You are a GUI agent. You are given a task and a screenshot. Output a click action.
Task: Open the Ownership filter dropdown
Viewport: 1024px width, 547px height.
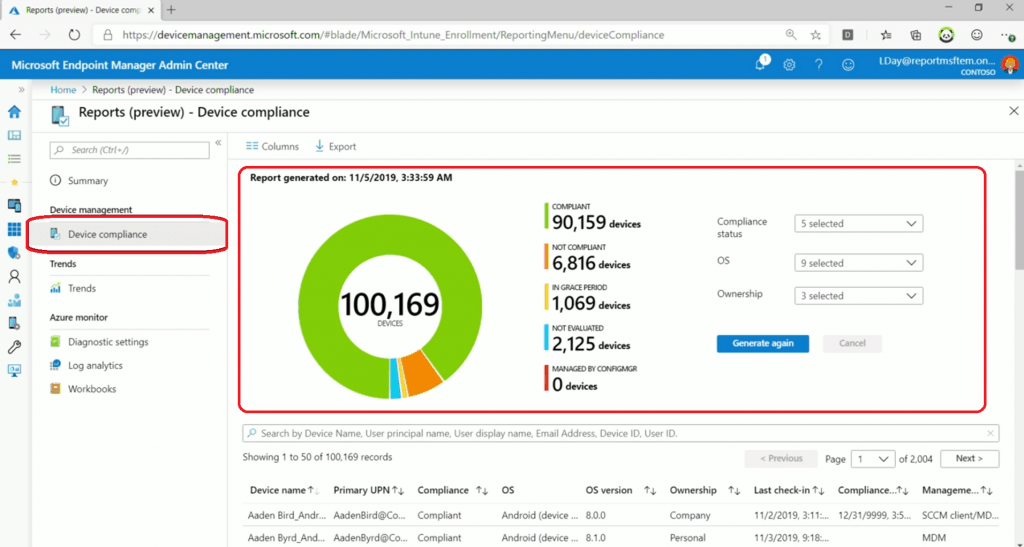(858, 296)
